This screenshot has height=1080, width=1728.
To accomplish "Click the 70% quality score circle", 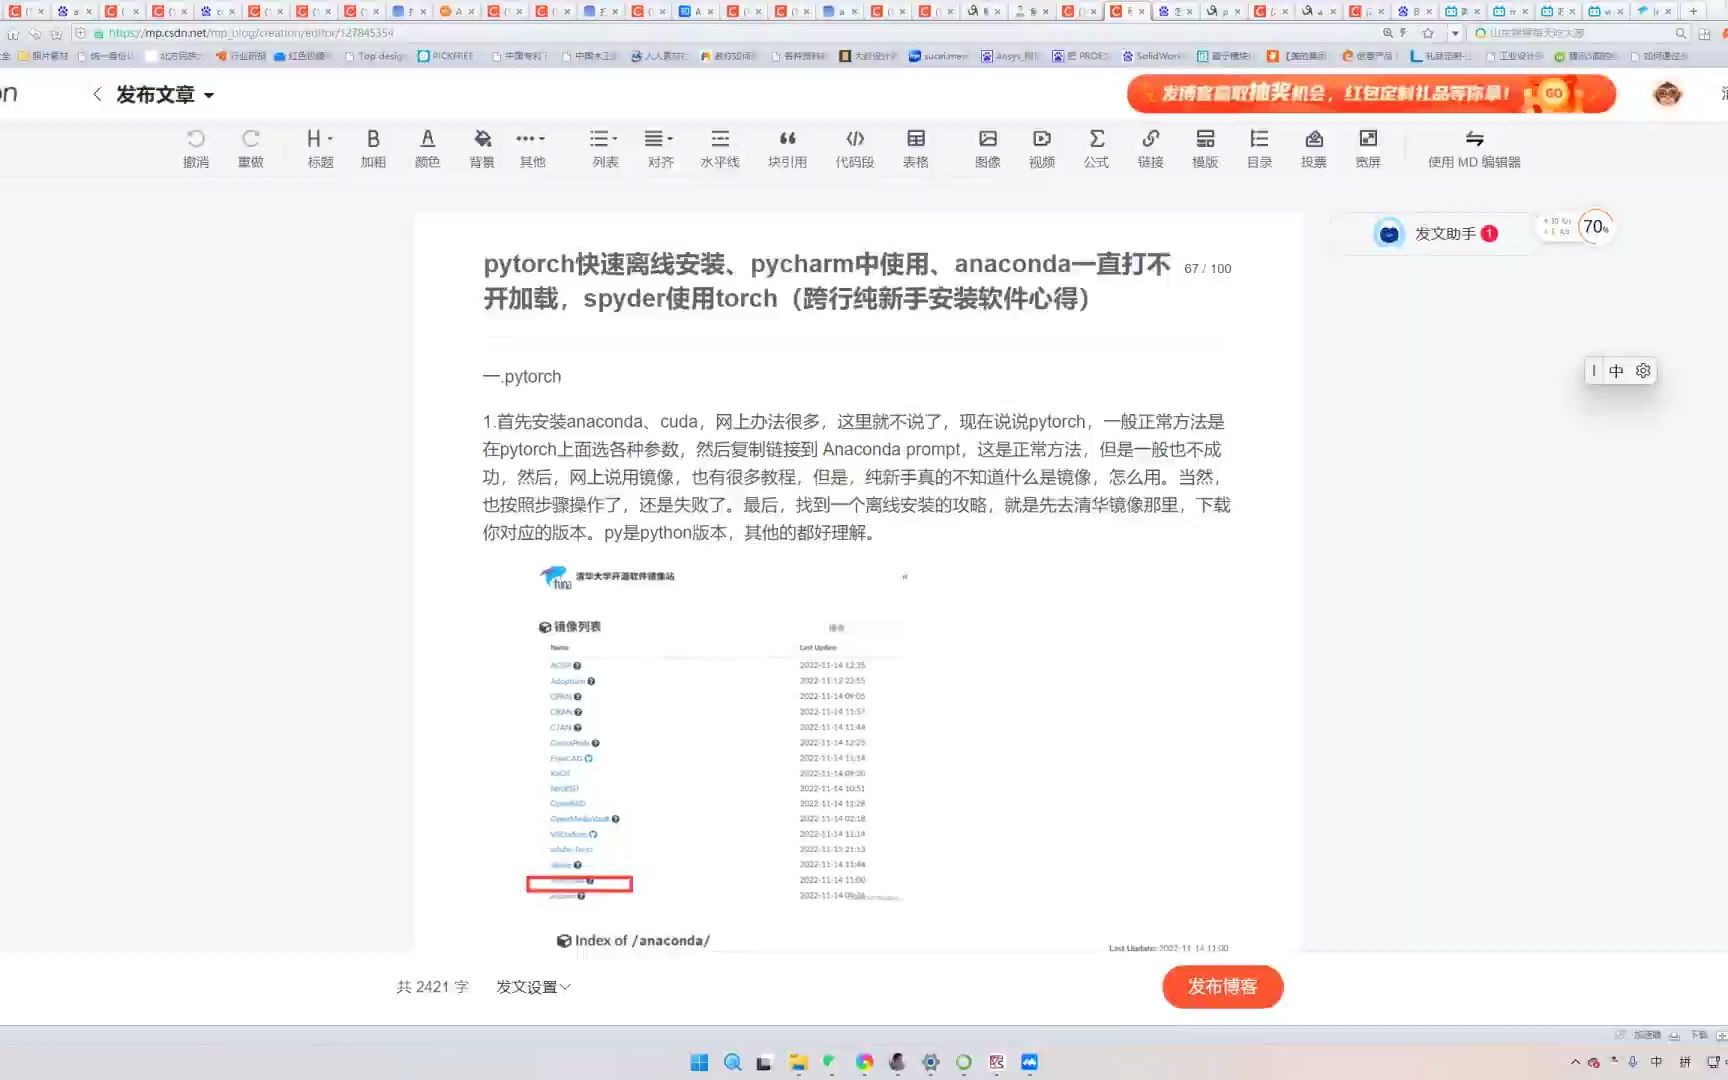I will point(1595,227).
